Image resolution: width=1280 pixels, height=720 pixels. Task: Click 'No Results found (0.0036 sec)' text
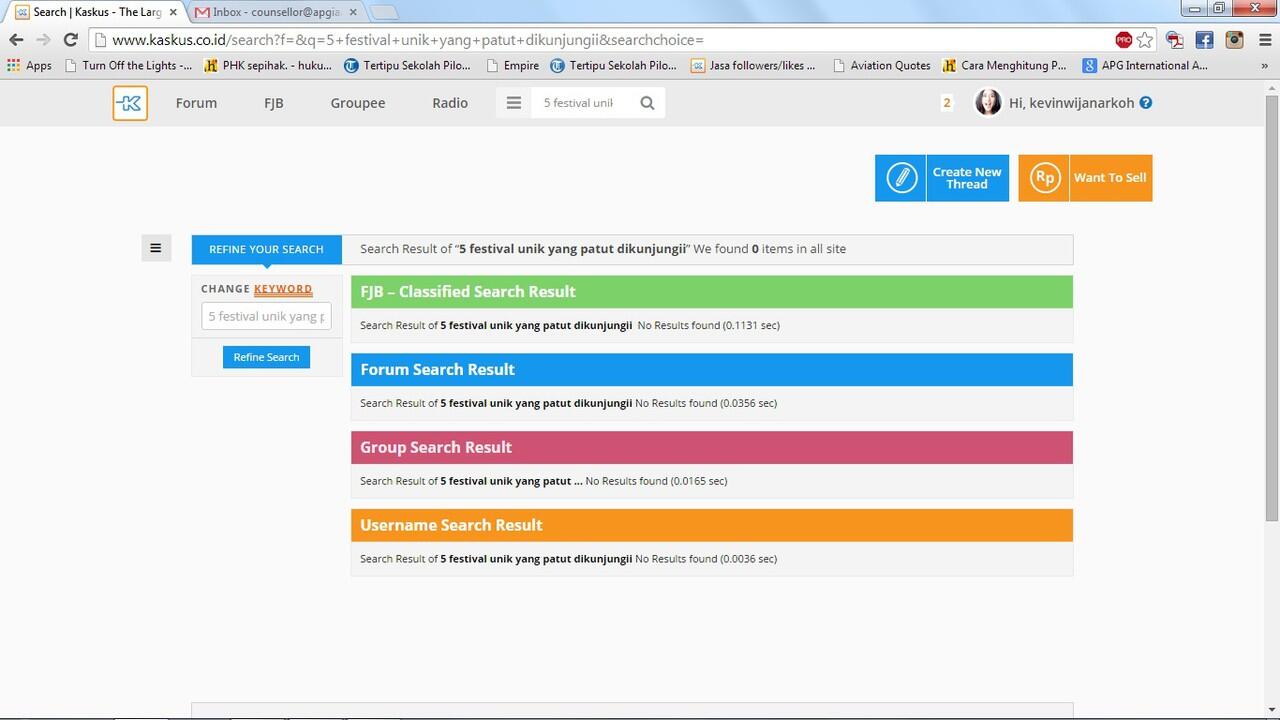[x=706, y=559]
